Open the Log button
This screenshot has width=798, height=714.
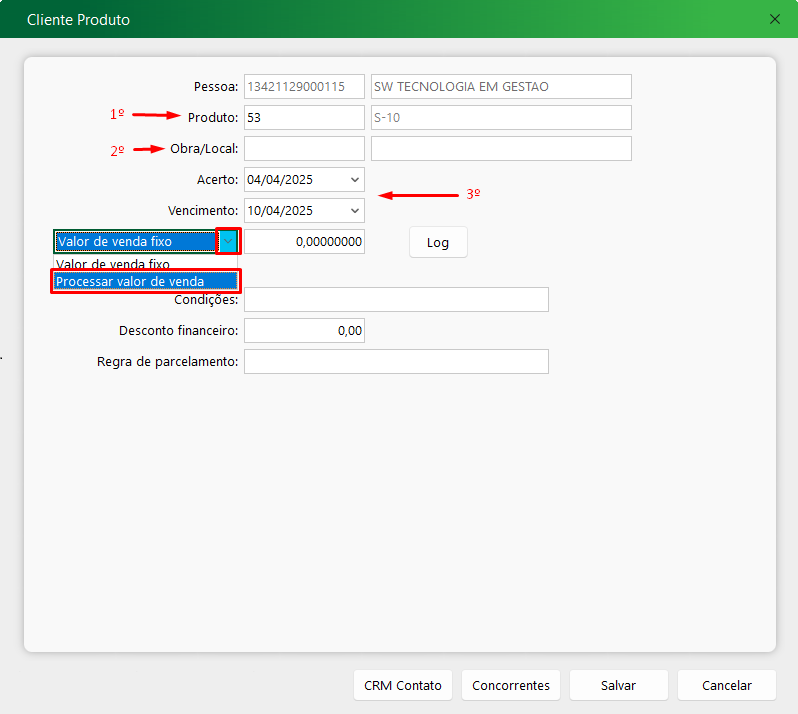tap(438, 242)
